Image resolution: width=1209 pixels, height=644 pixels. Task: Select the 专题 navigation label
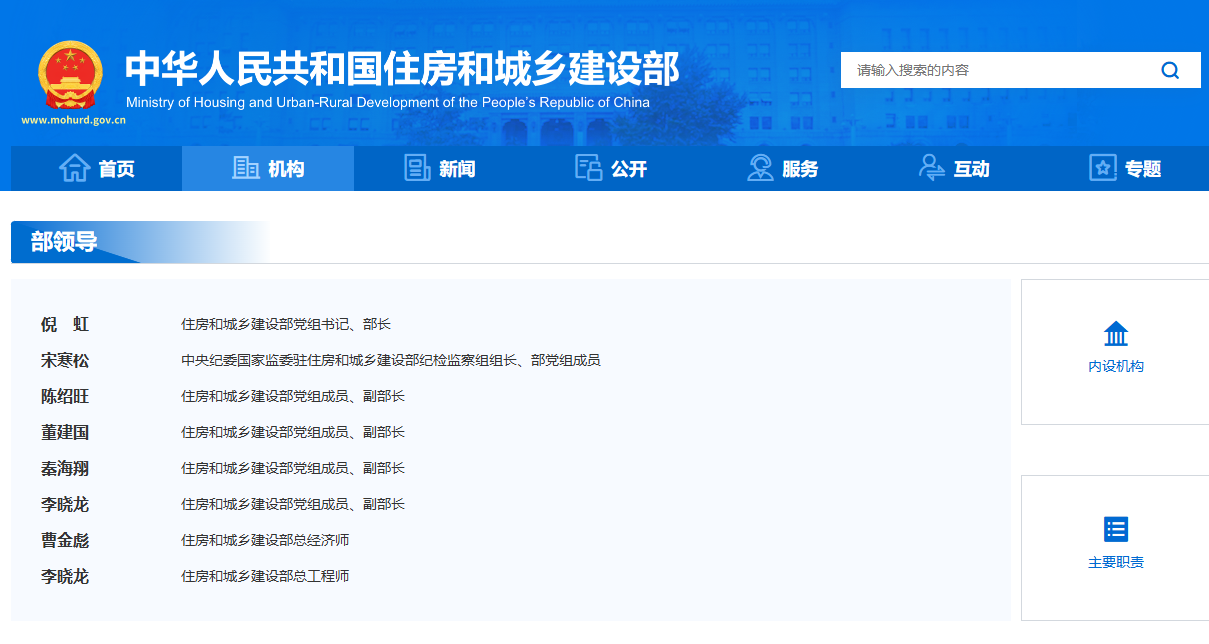pos(1143,169)
